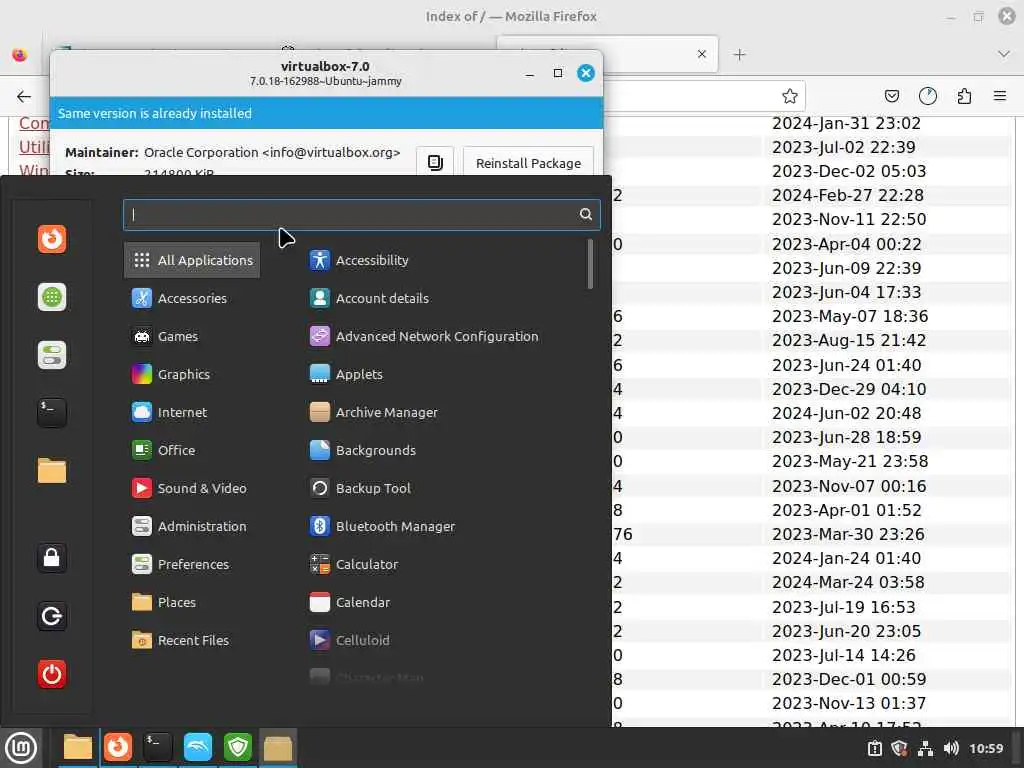Click the date 2024-Feb-27 22:28
Image resolution: width=1024 pixels, height=768 pixels.
pos(848,195)
